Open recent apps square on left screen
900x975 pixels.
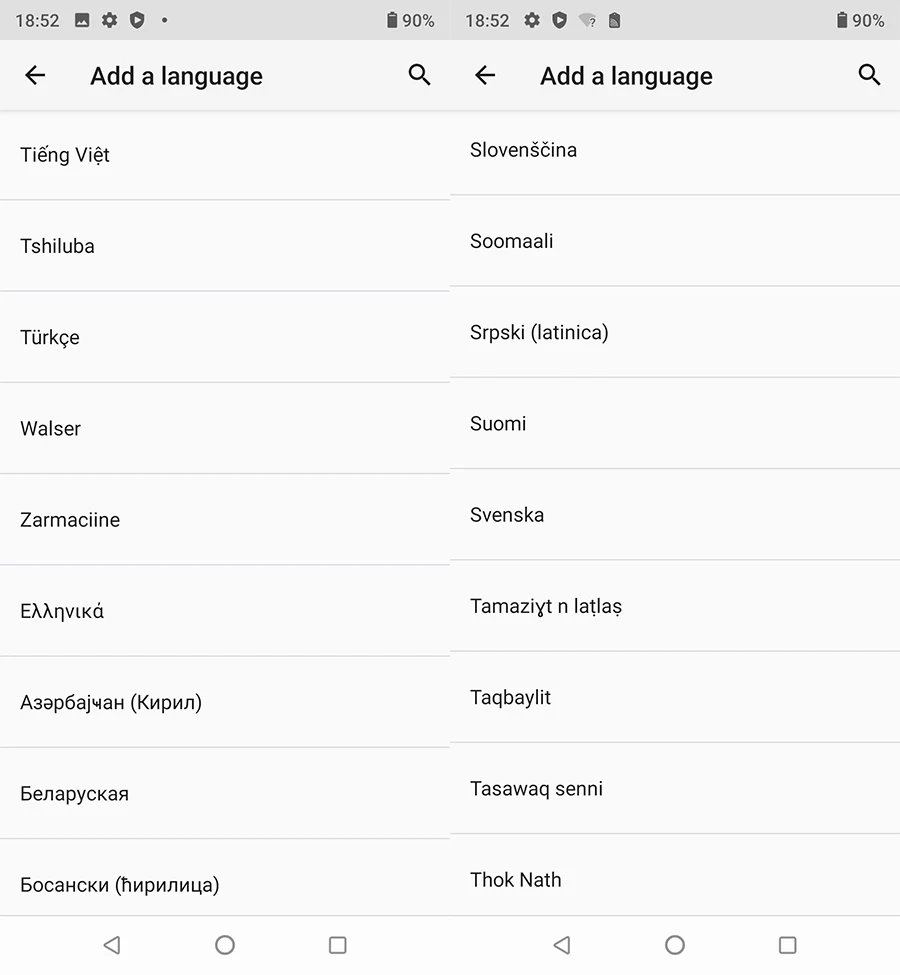pos(338,945)
